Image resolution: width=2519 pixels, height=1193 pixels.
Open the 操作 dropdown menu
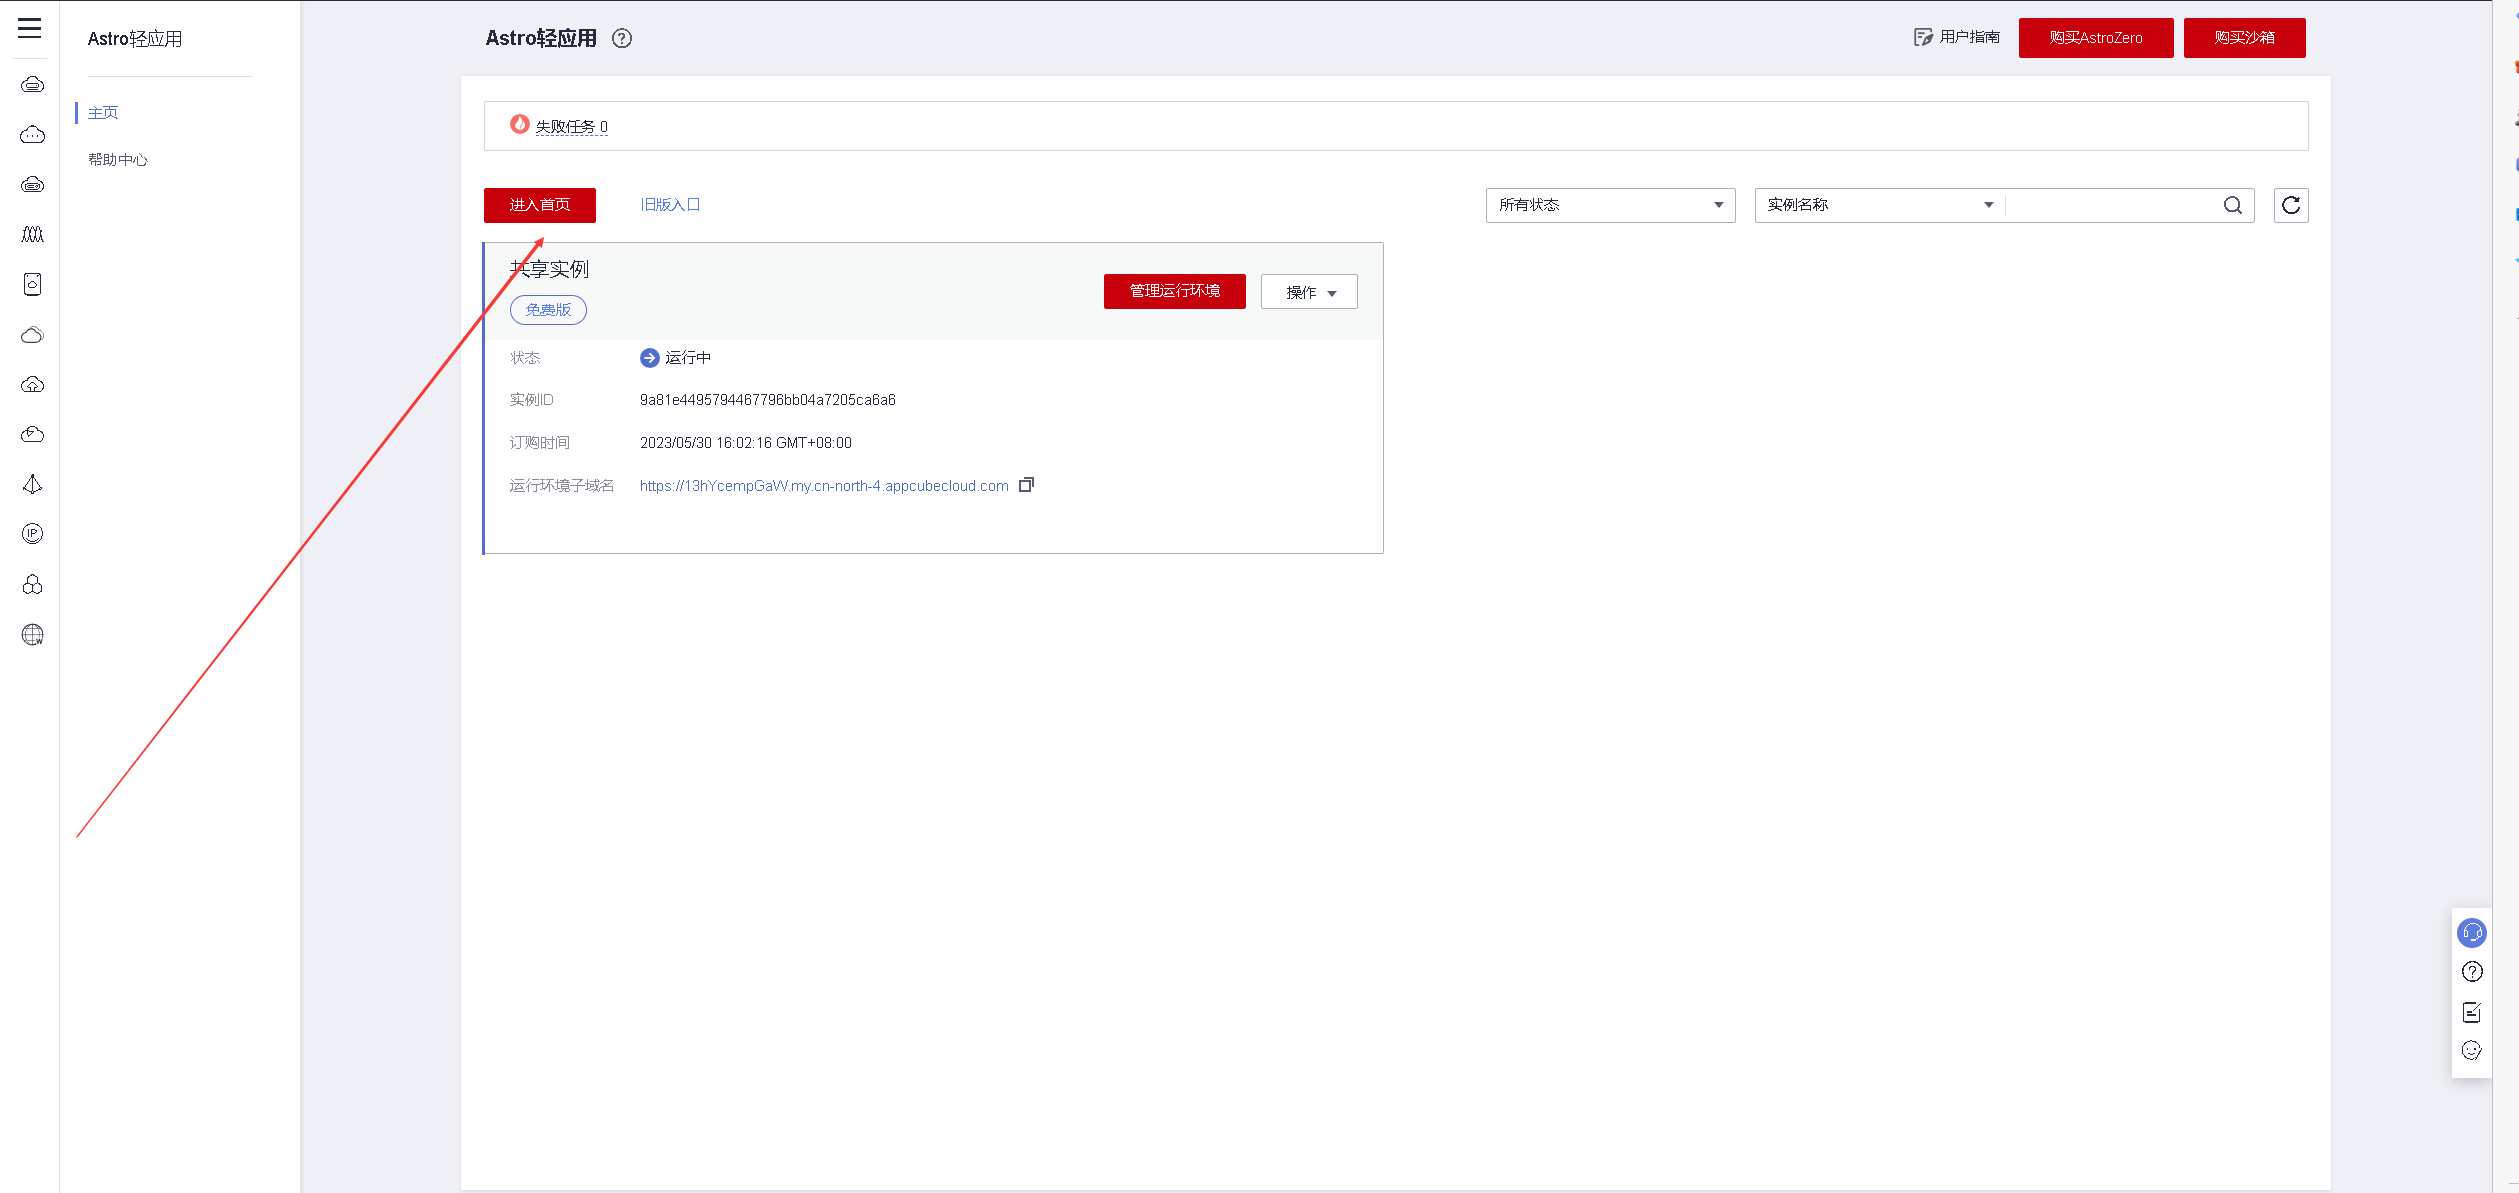pos(1308,292)
